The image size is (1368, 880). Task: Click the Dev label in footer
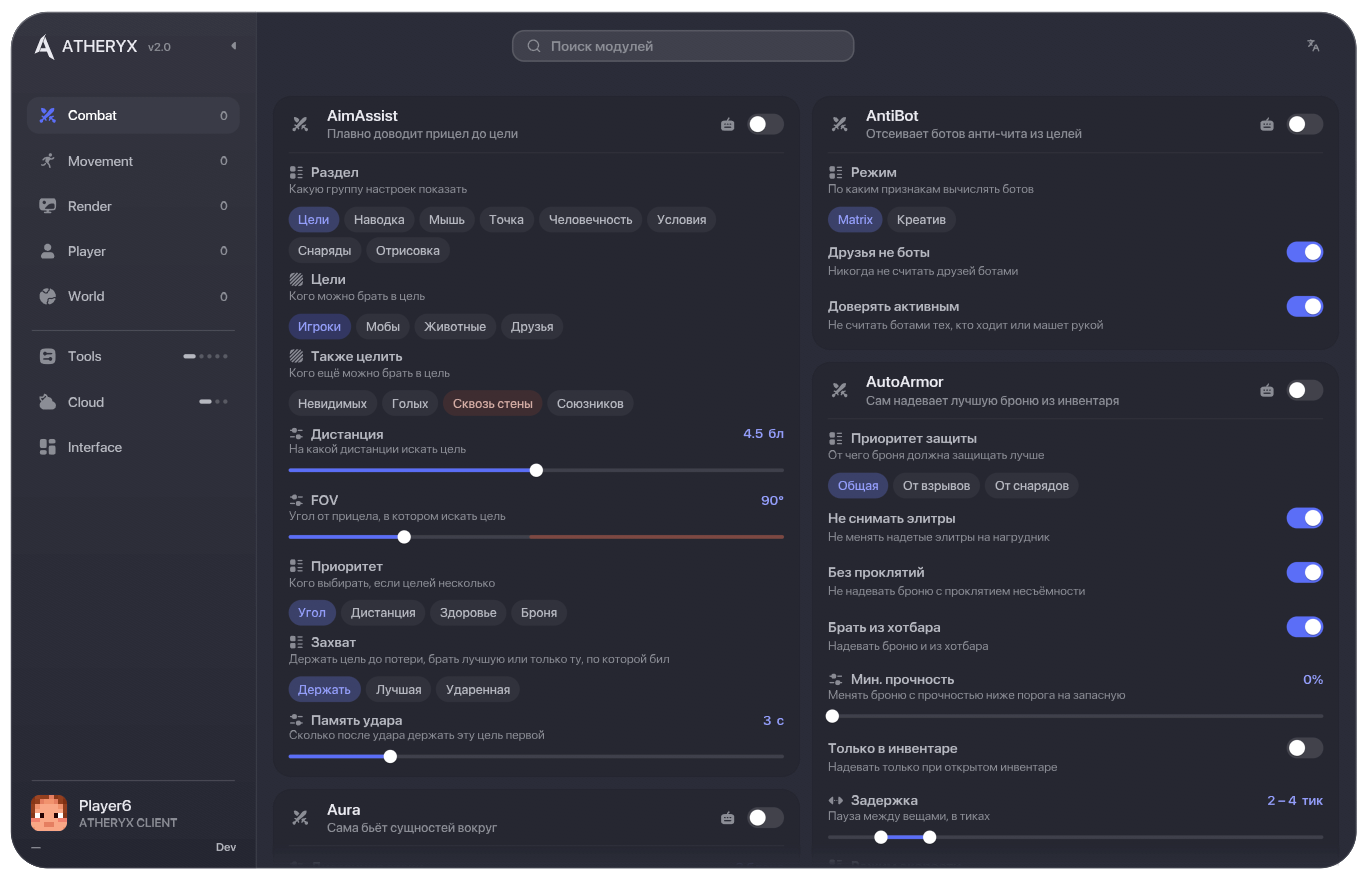coord(226,848)
